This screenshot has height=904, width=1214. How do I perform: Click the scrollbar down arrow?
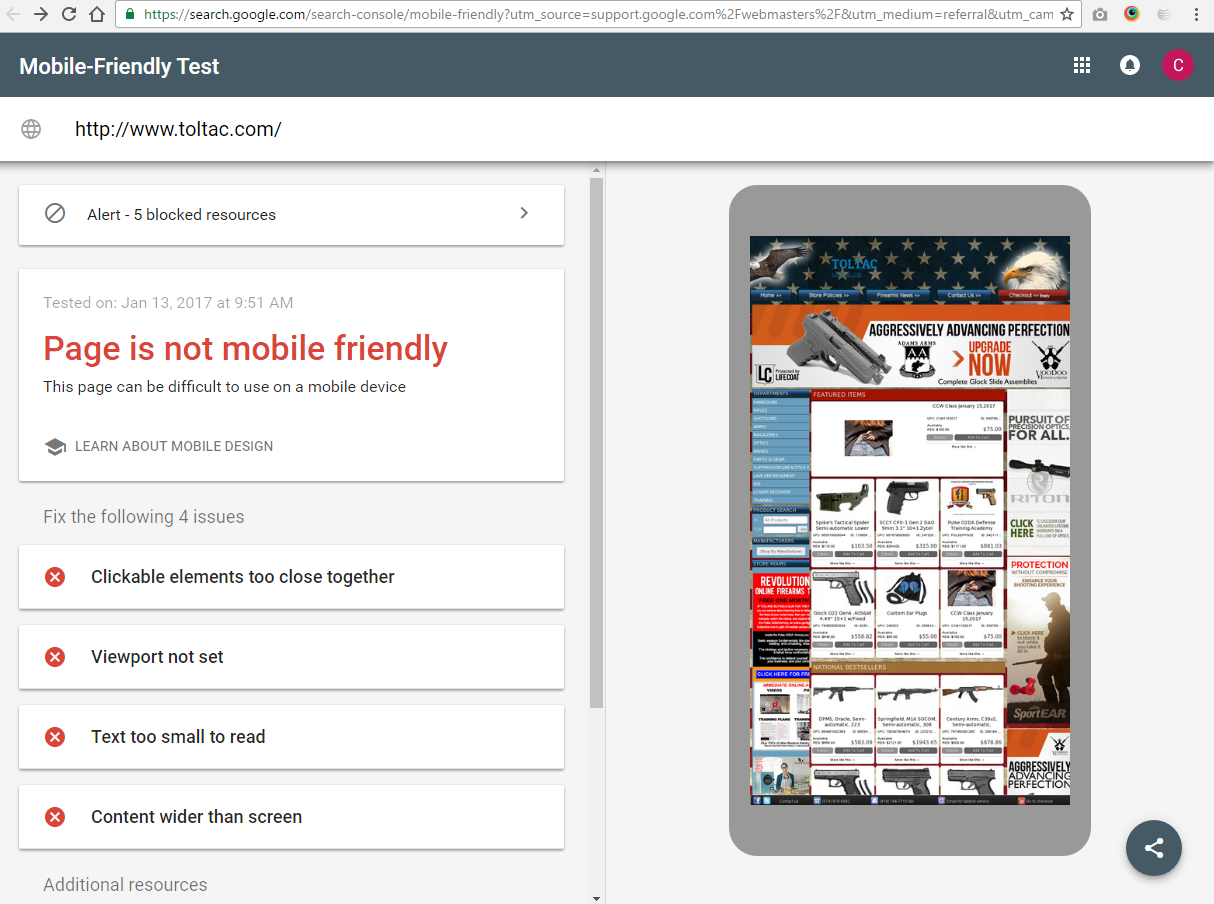(596, 897)
